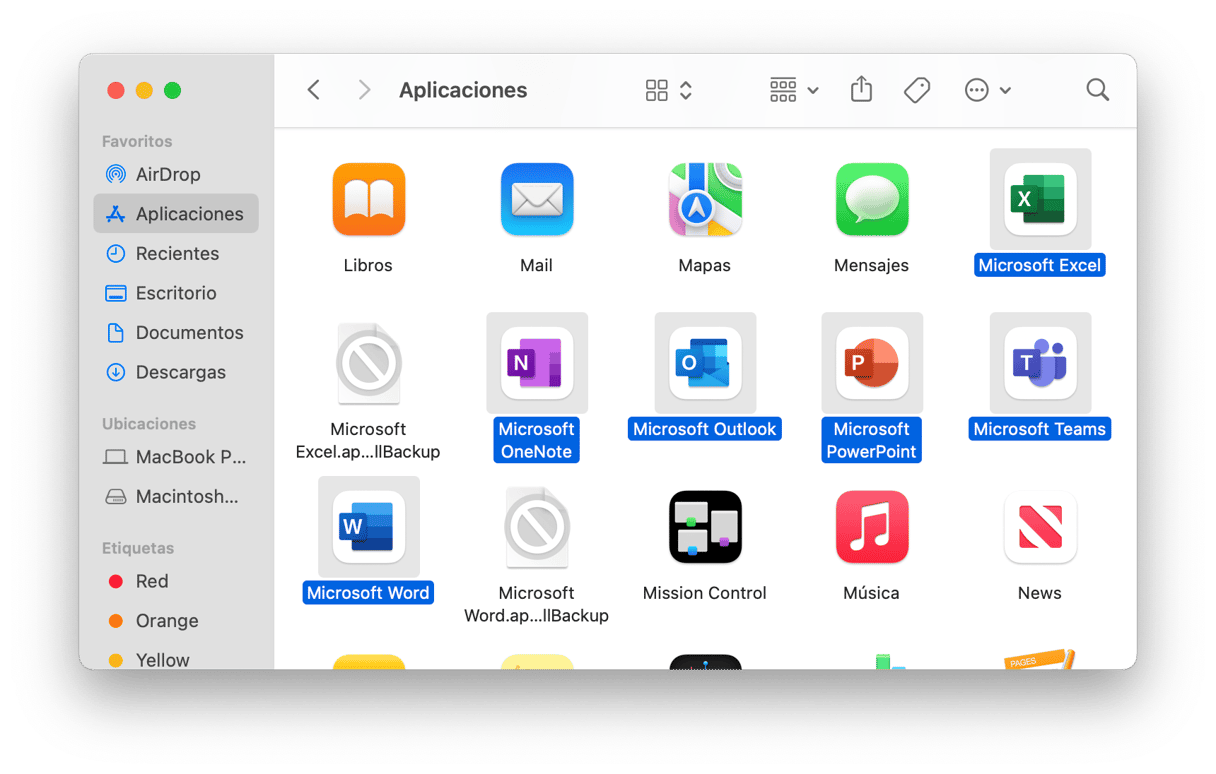Image resolution: width=1216 pixels, height=774 pixels.
Task: Select the Mapas app icon
Action: (705, 200)
